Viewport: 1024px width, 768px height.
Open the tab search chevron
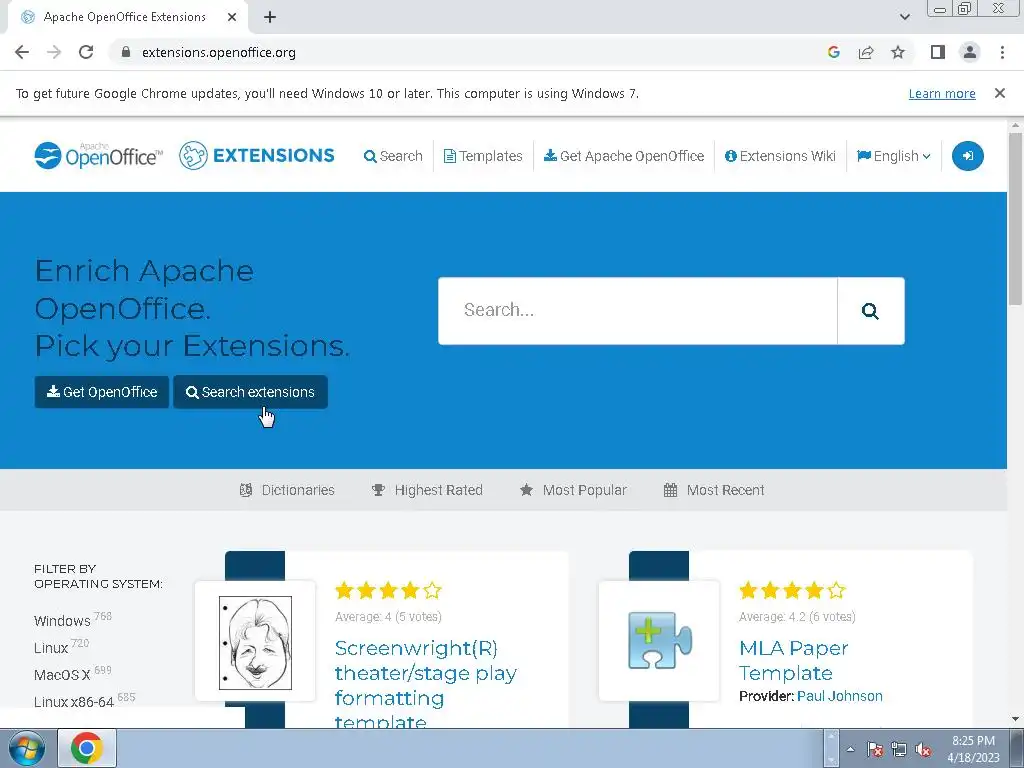pos(904,17)
